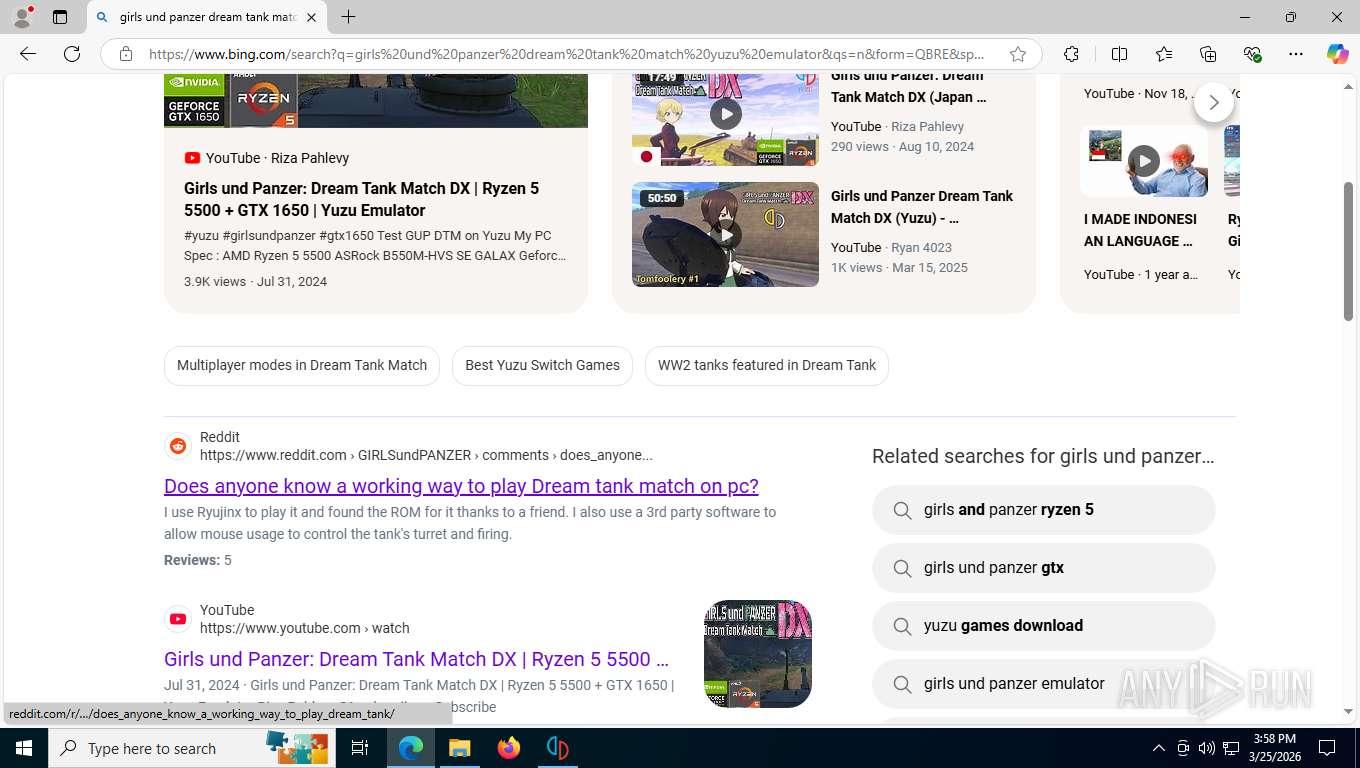1360x768 pixels.
Task: Click the page vertical scrollbar thumb
Action: tap(1348, 250)
